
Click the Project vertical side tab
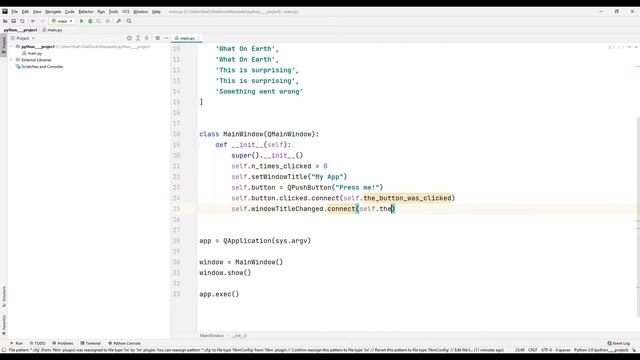[x=4, y=44]
